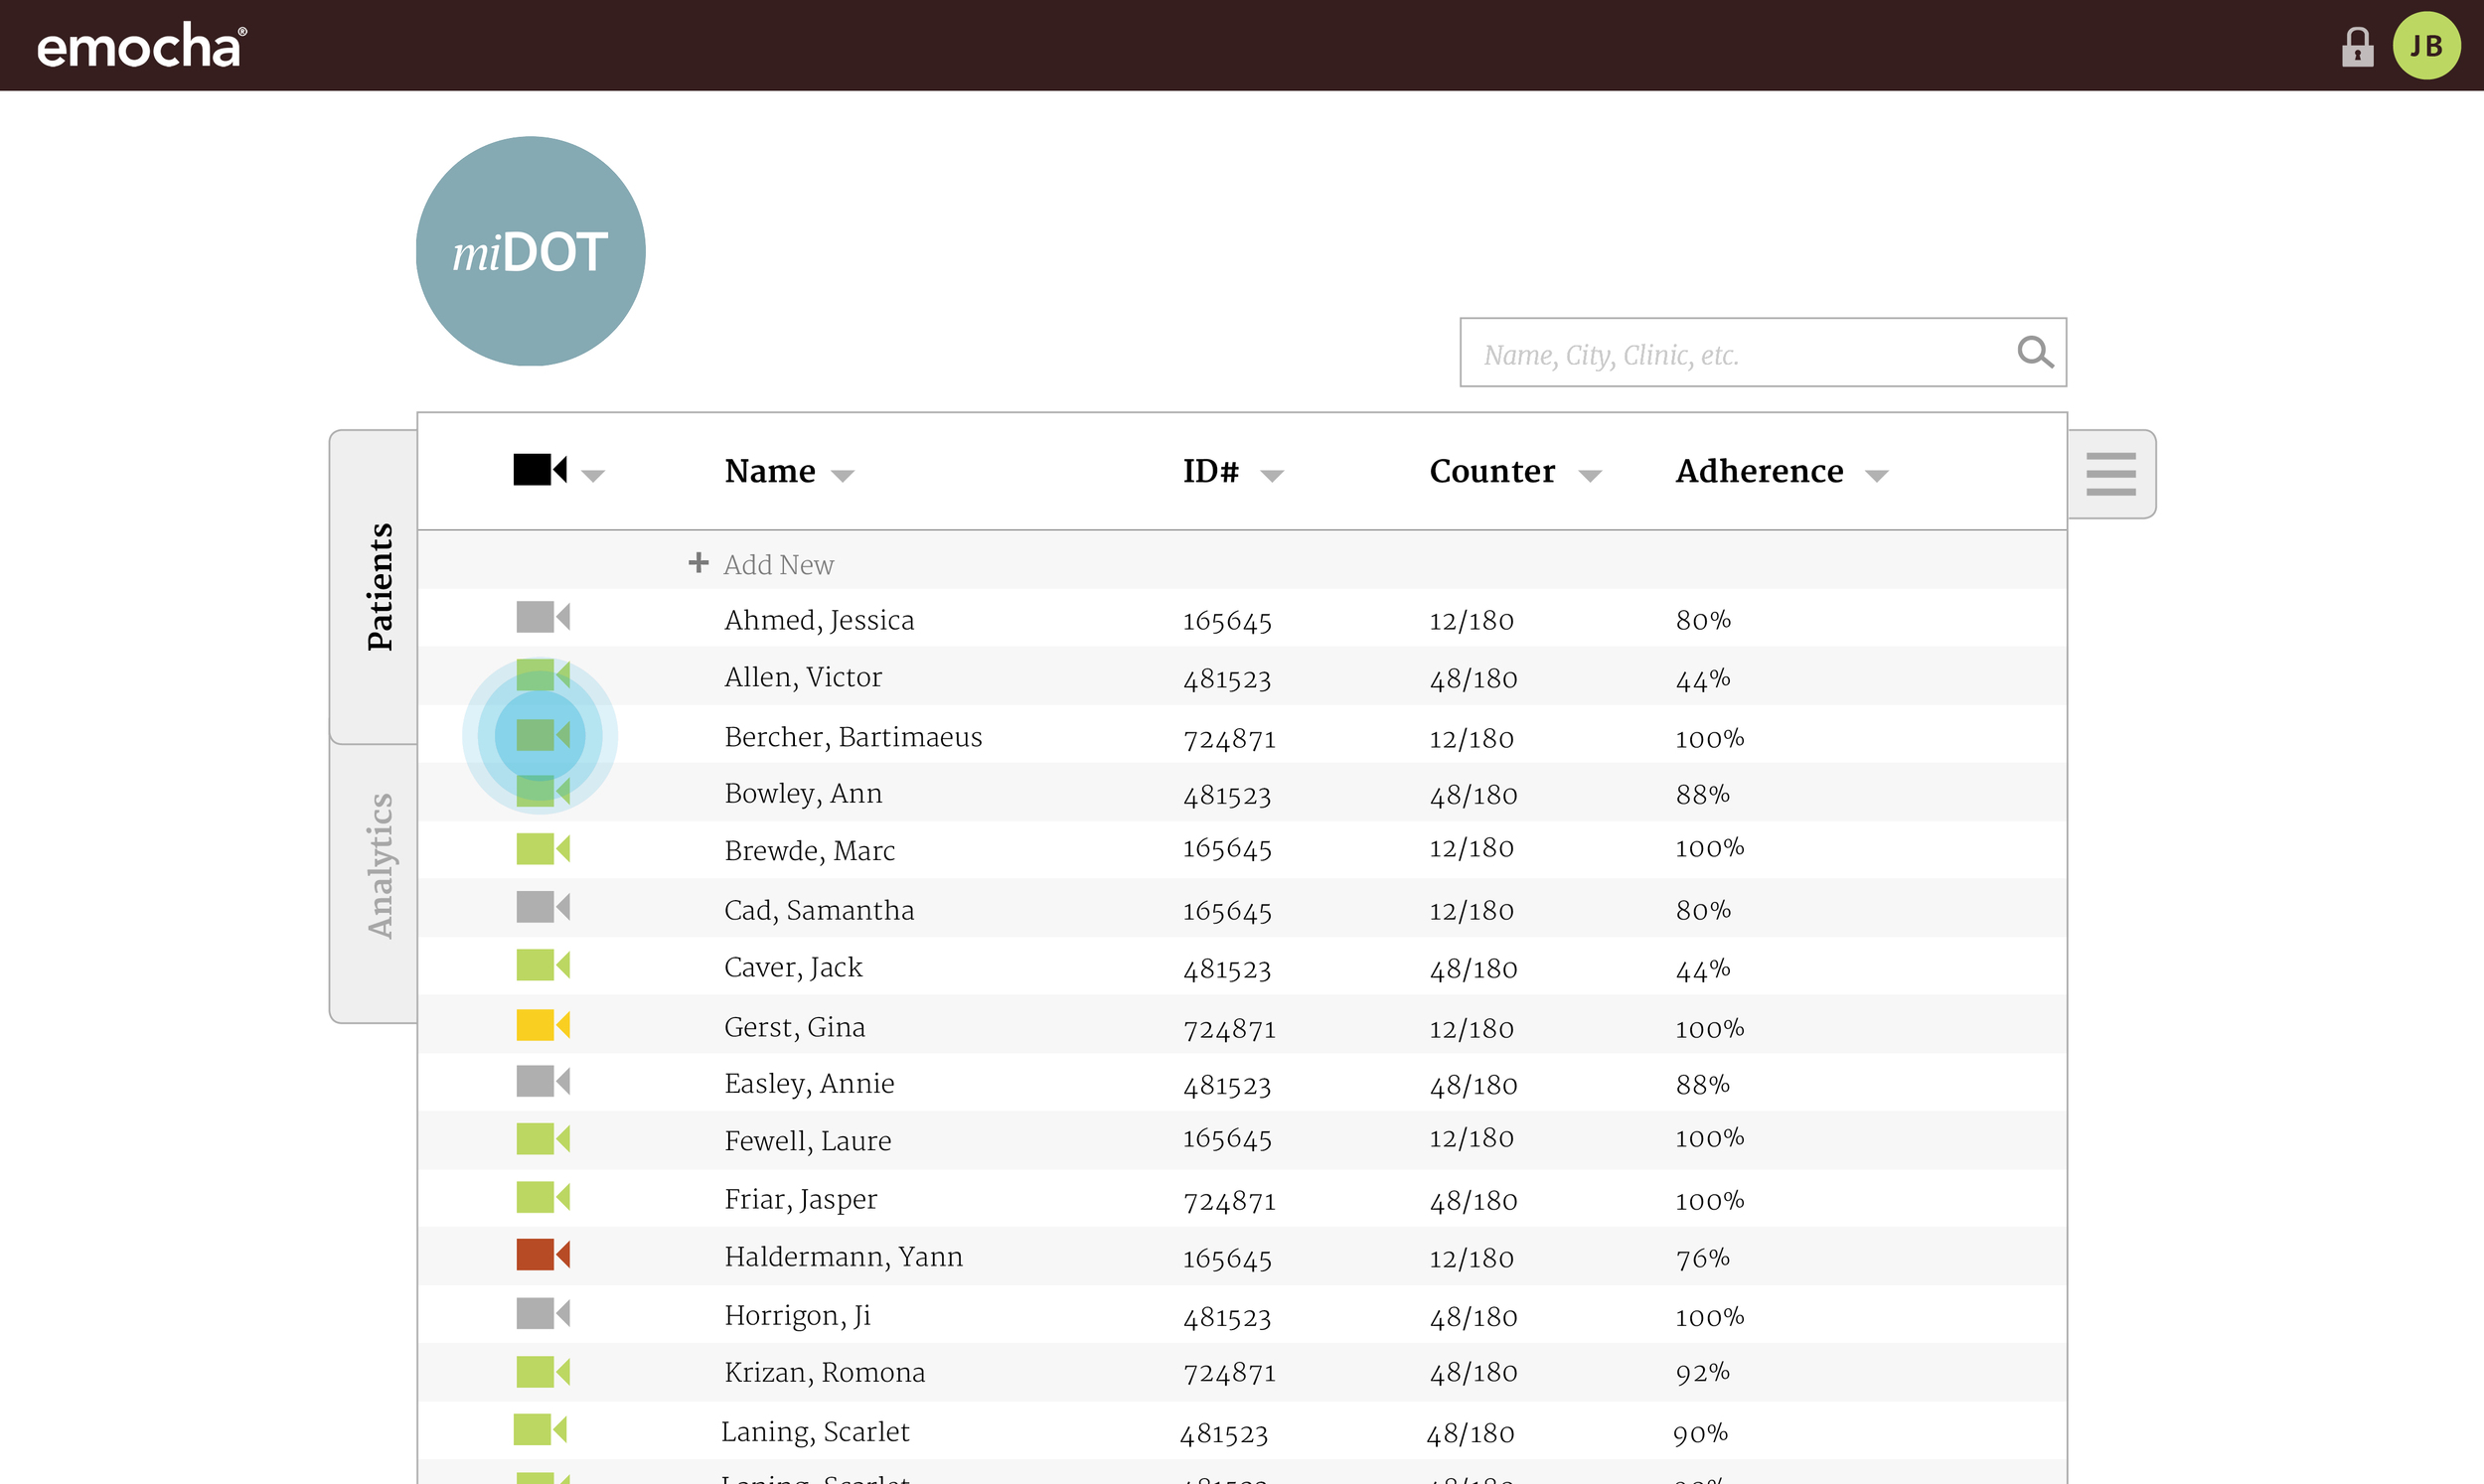Open Haldermann, Yann's red video icon
The image size is (2484, 1484).
[543, 1254]
